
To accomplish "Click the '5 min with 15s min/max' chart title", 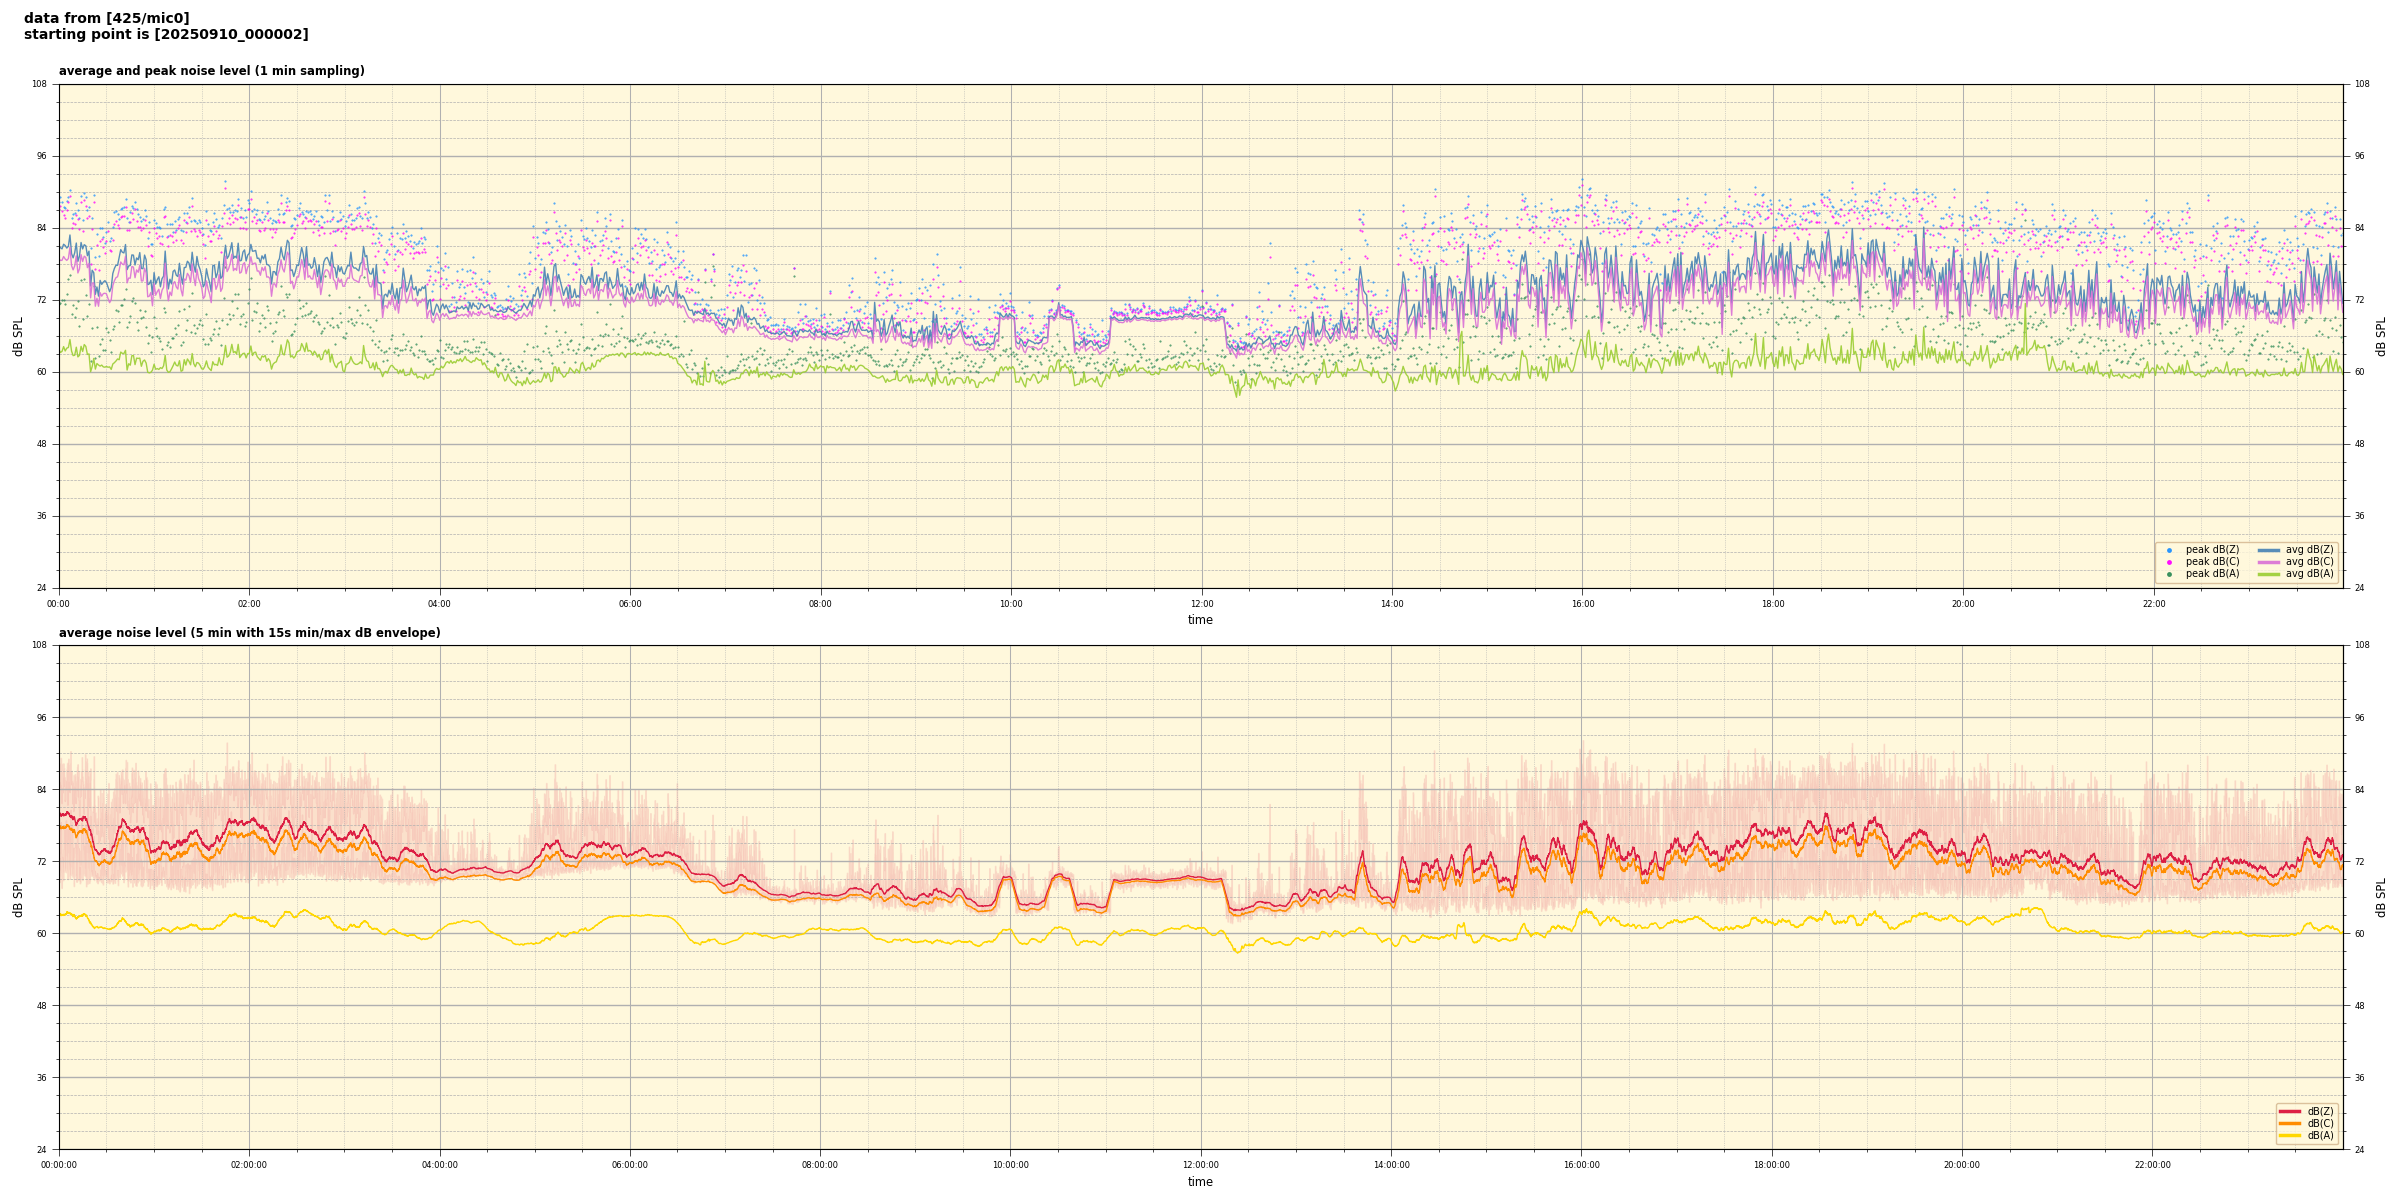I will click(x=249, y=633).
